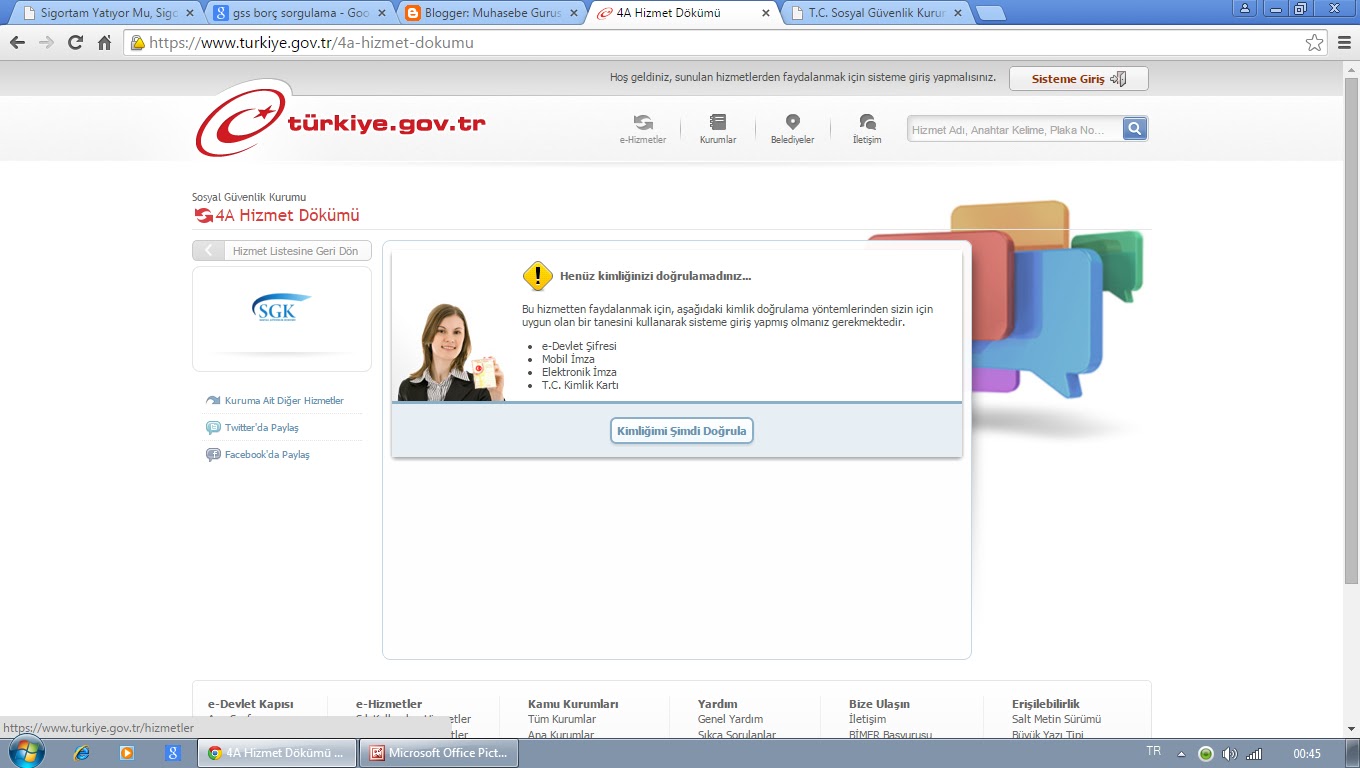
Task: Open the Belediyeler navigation icon
Action: tap(792, 128)
